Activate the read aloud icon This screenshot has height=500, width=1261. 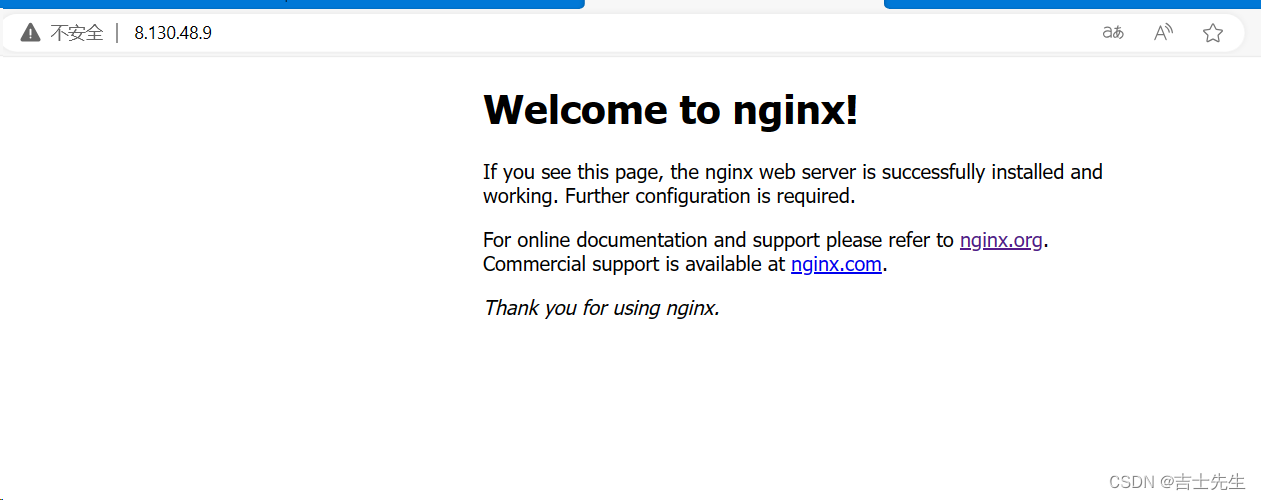(x=1163, y=33)
